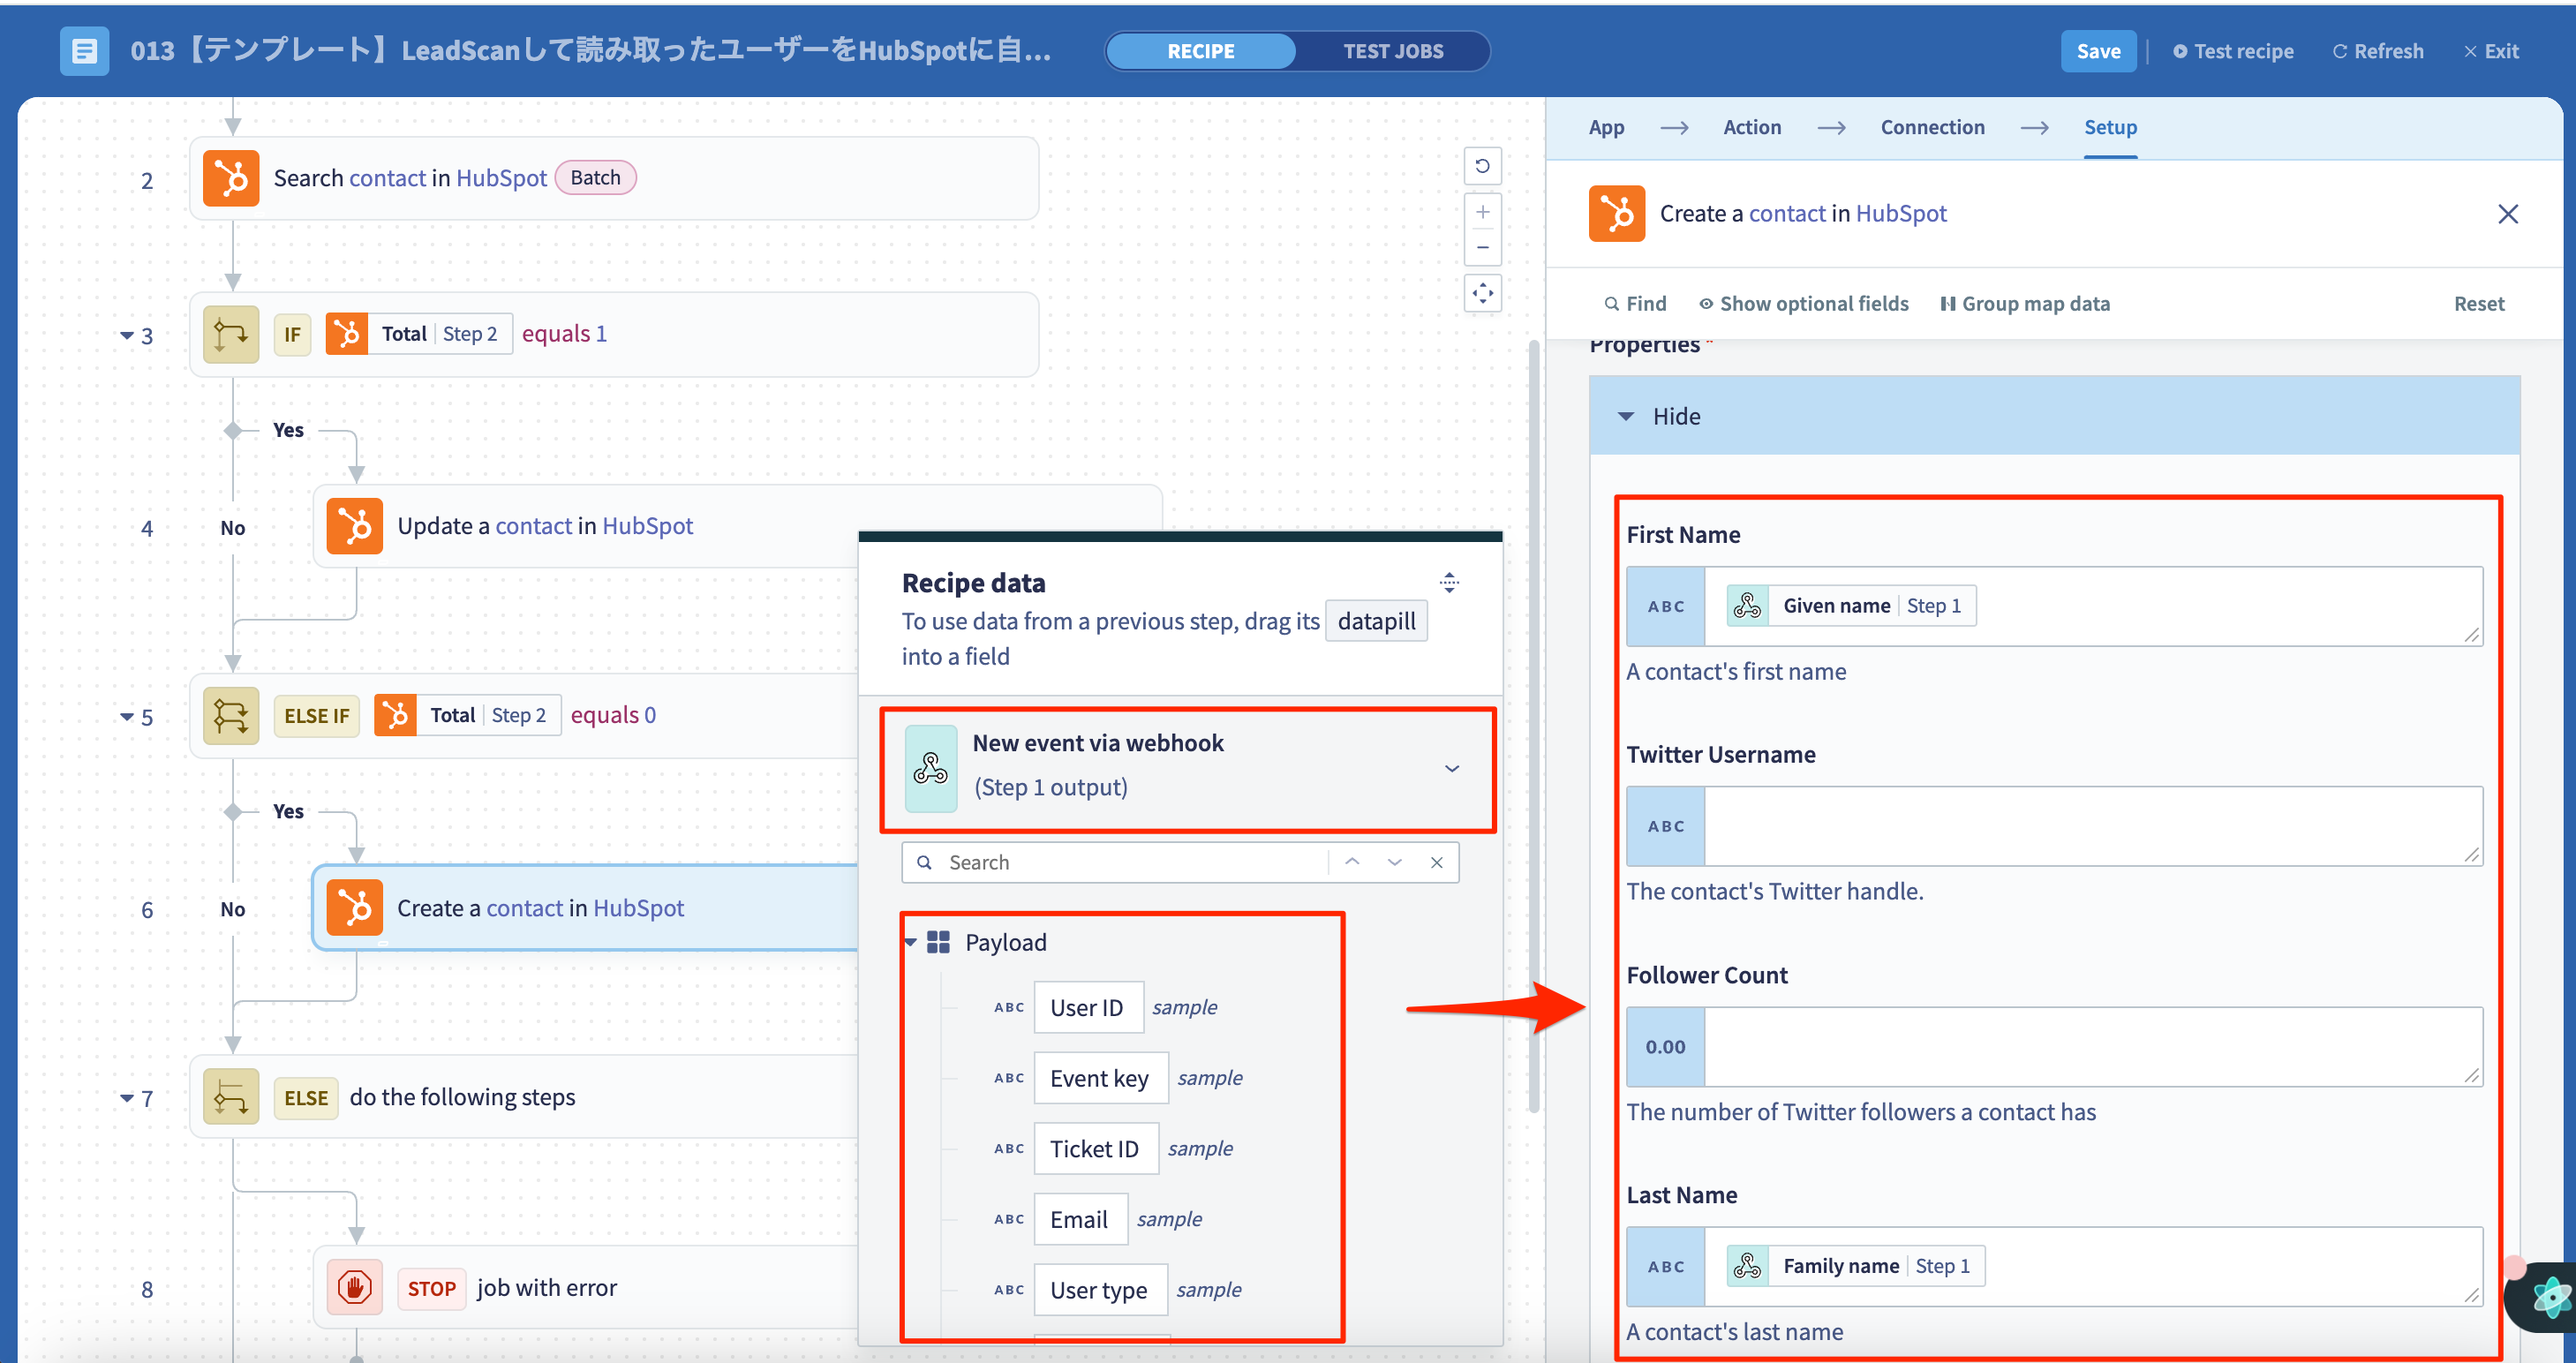Click the HubSpot icon on Search contact step
This screenshot has width=2576, height=1363.
tap(231, 178)
